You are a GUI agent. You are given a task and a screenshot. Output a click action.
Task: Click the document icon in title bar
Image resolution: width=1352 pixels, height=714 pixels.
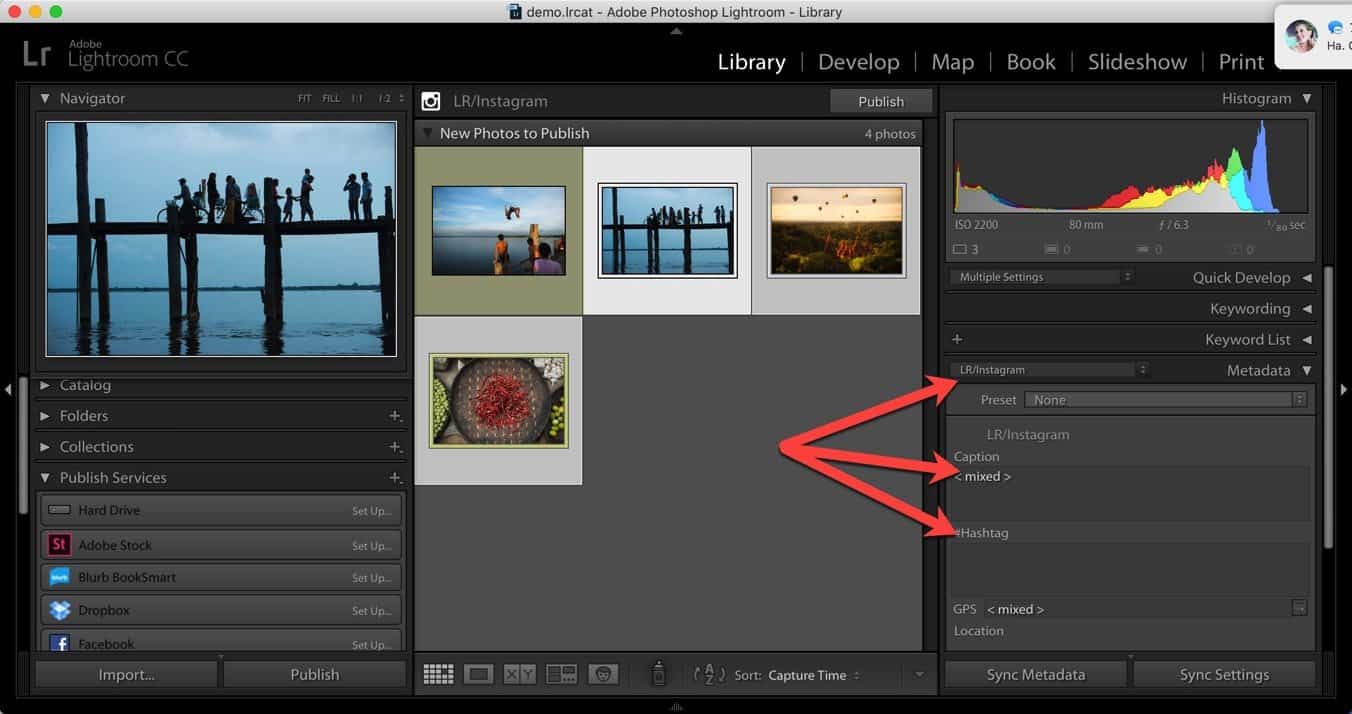pyautogui.click(x=515, y=12)
